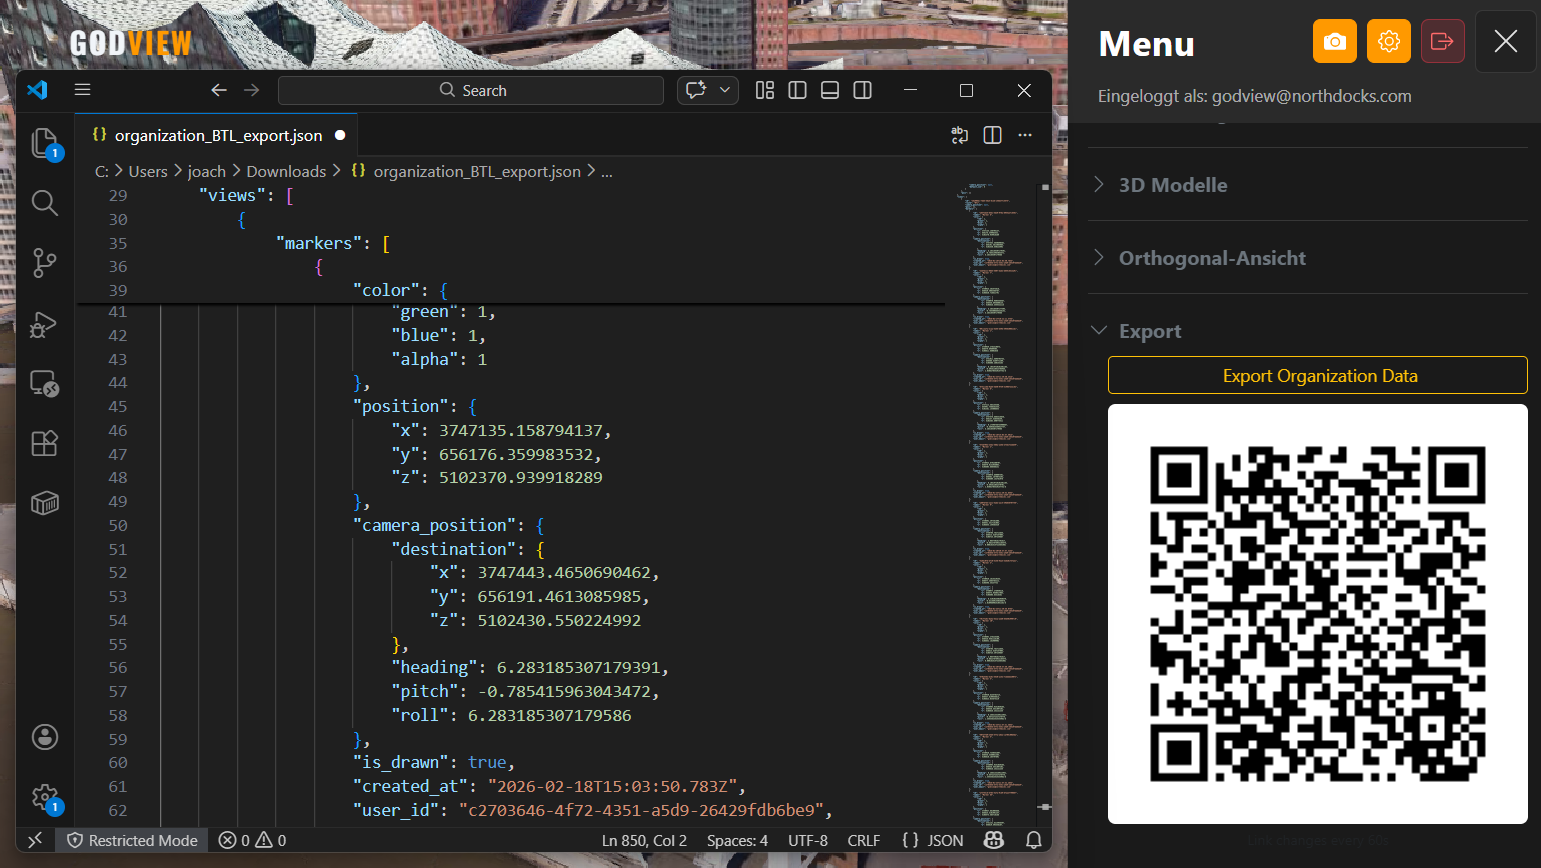The image size is (1541, 868).
Task: Open the Source Control view
Action: (x=45, y=263)
